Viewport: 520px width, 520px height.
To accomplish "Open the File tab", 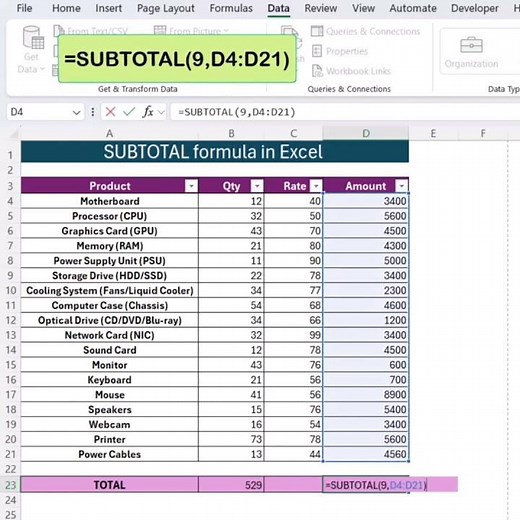I will (24, 8).
